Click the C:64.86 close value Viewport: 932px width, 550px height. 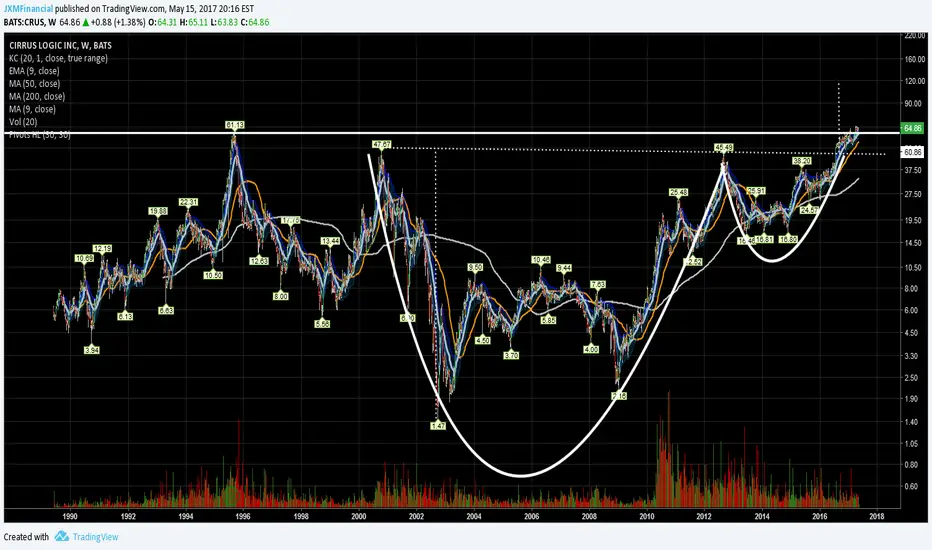tap(255, 23)
